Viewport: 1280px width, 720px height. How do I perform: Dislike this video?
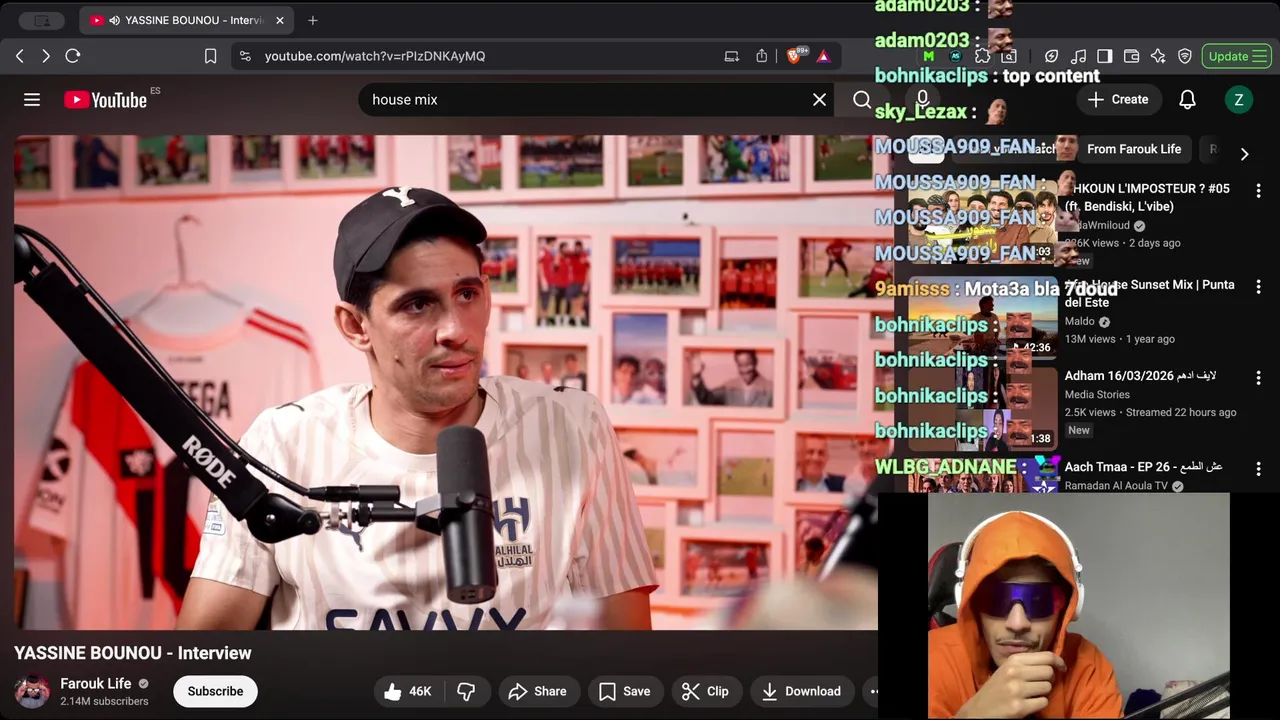466,691
